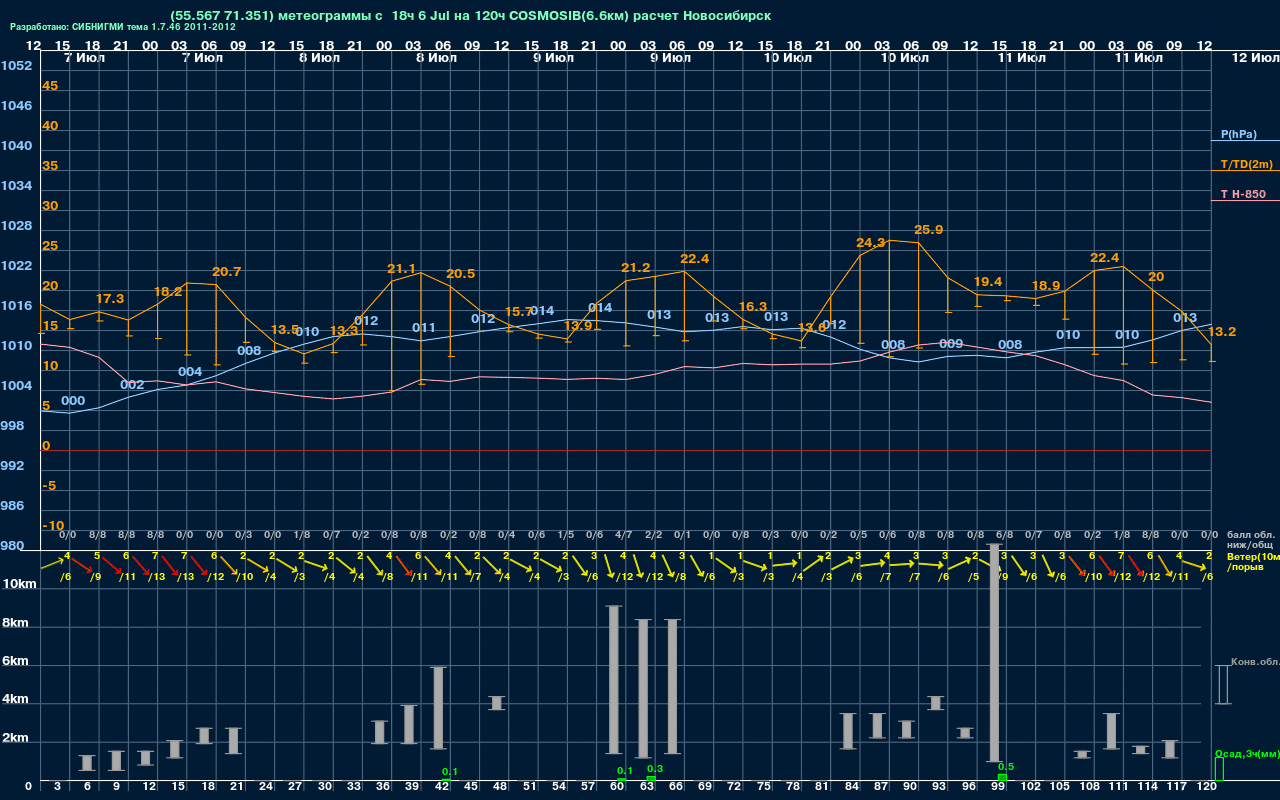Click the peak temperature value 25.9

pos(928,230)
